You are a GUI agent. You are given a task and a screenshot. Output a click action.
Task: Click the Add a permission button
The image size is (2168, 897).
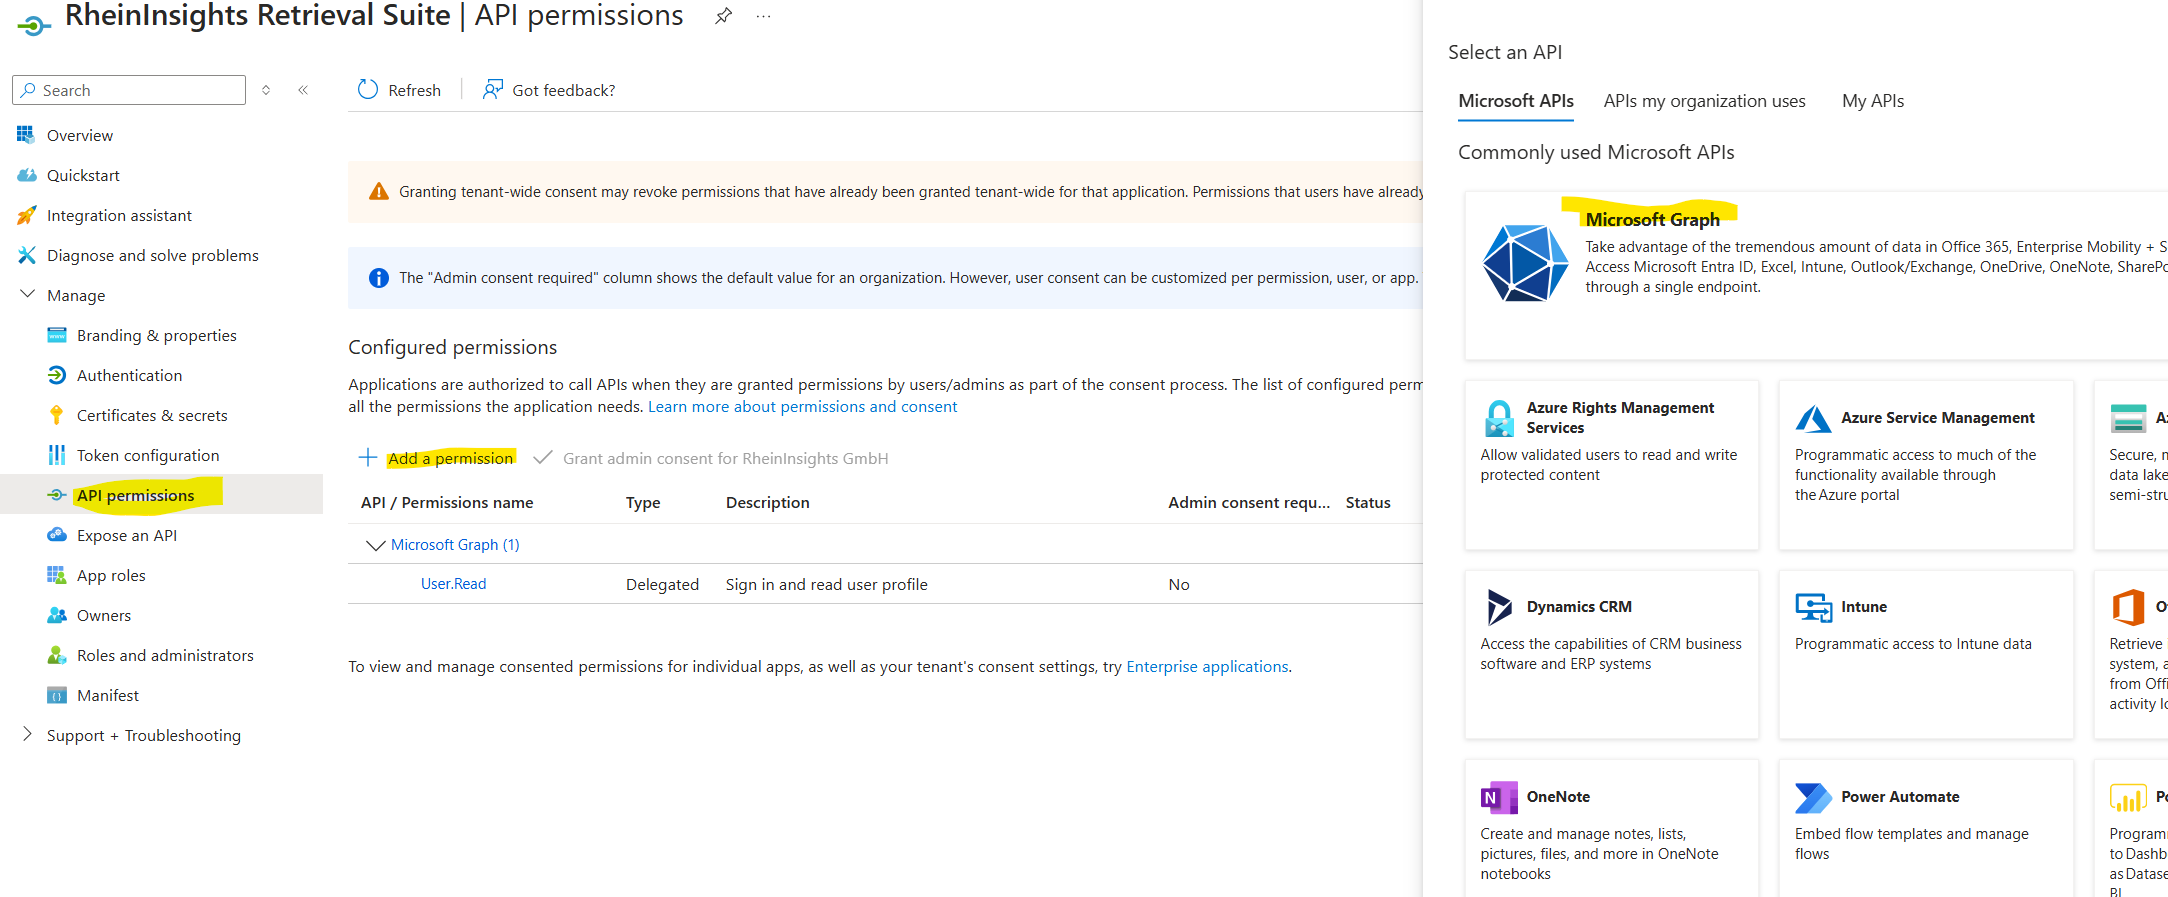click(x=437, y=458)
